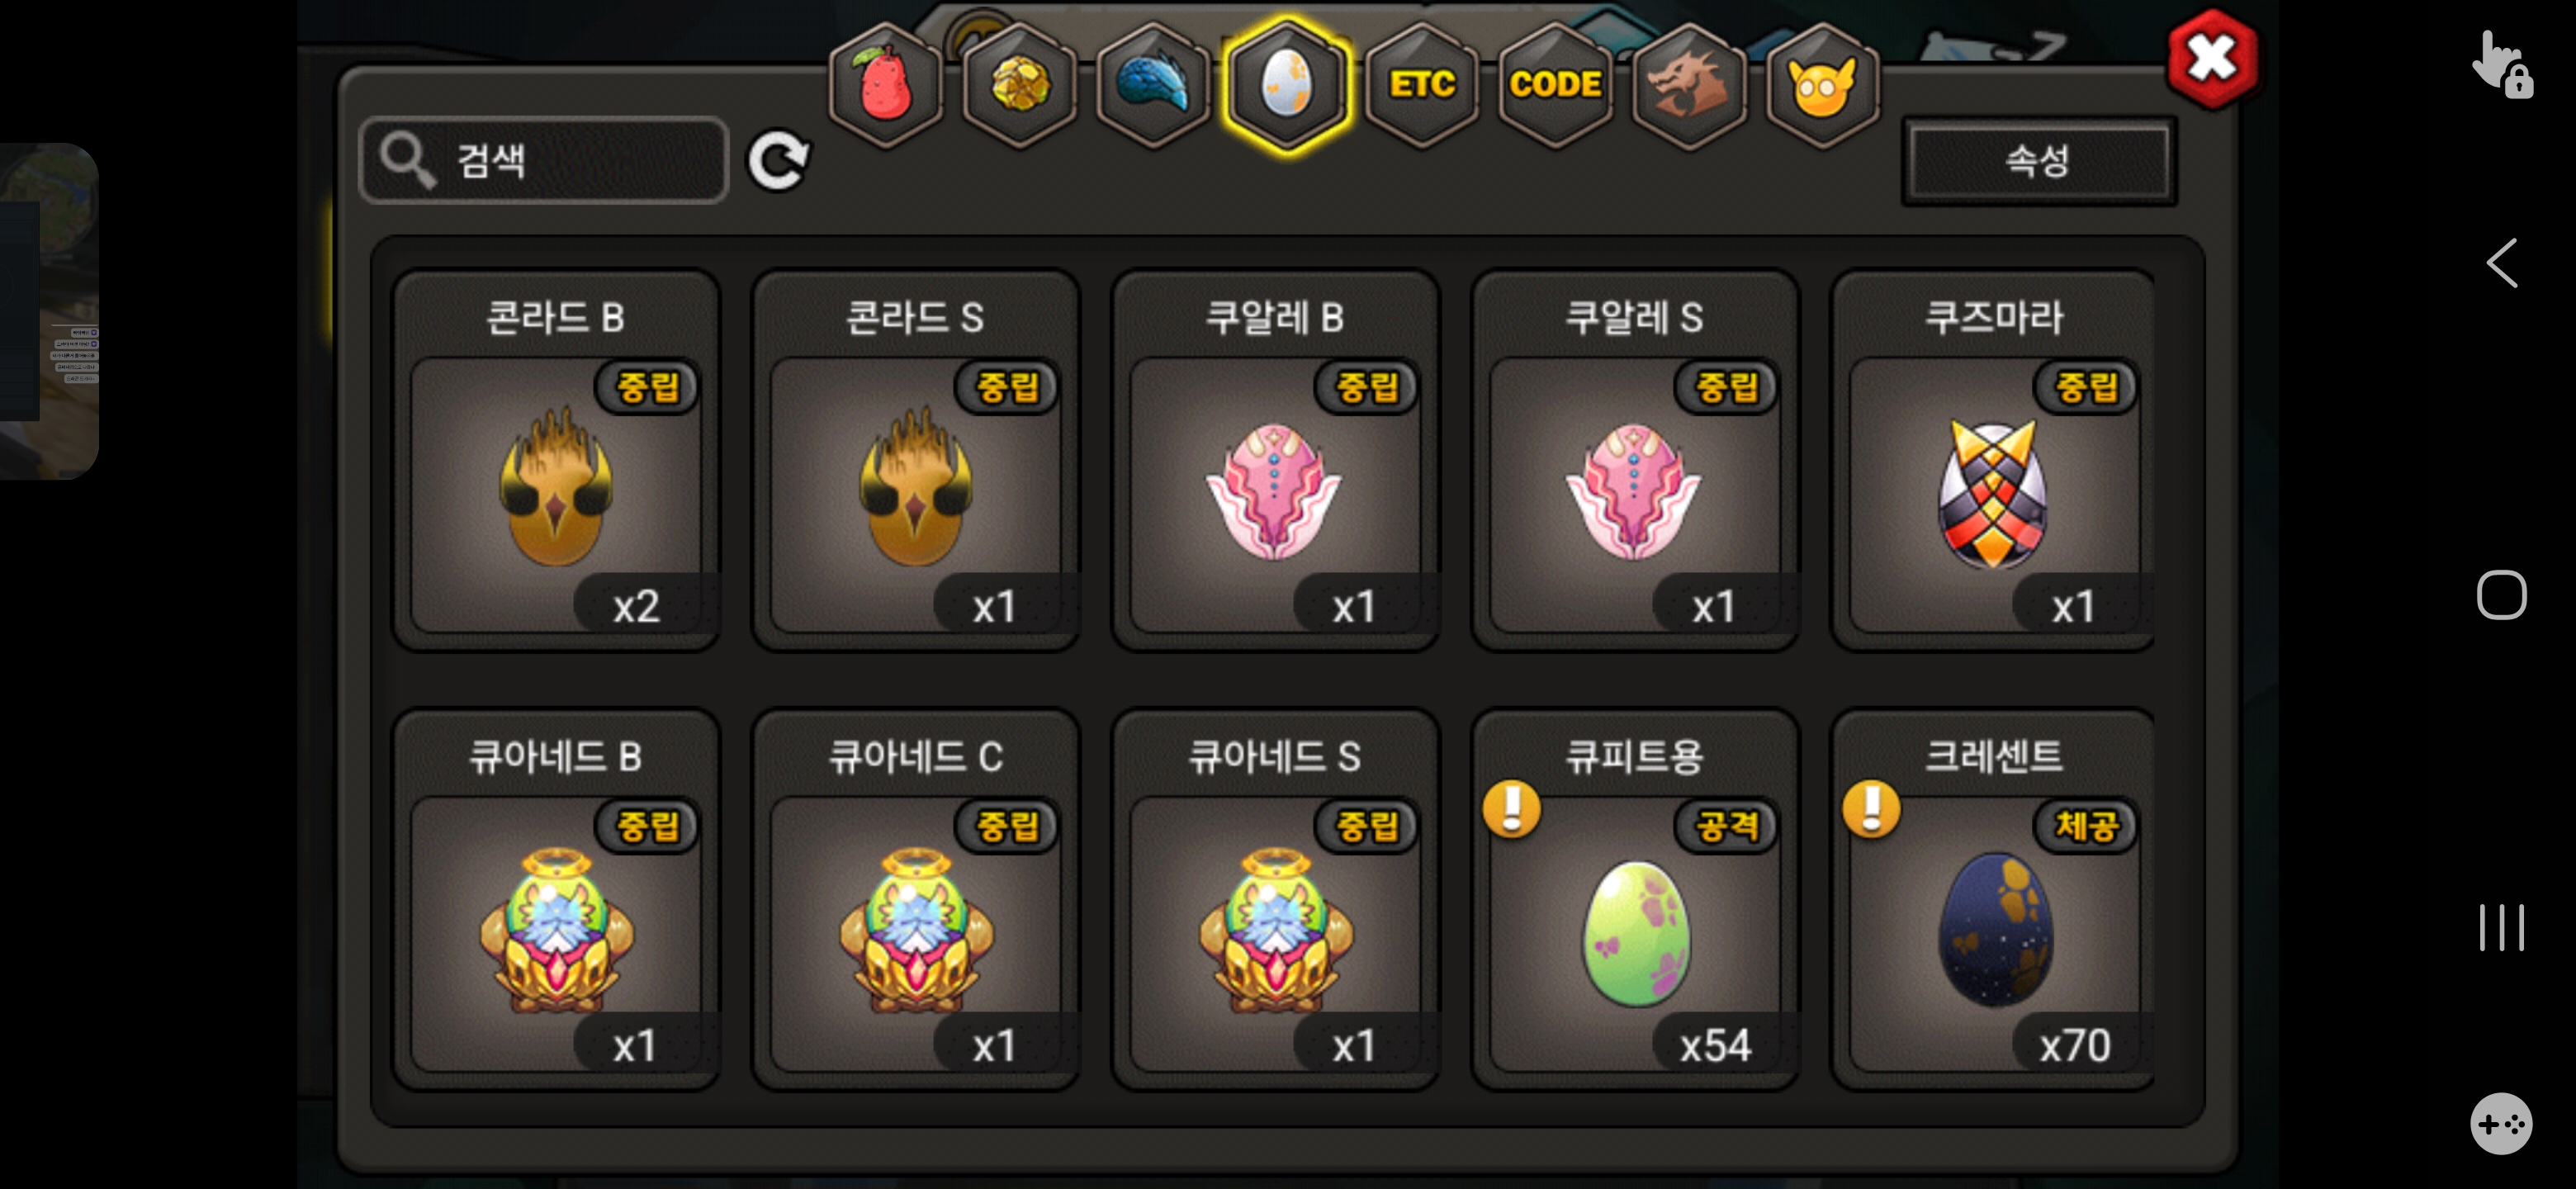Click the 검색 search input field
This screenshot has width=2576, height=1189.
(x=543, y=160)
